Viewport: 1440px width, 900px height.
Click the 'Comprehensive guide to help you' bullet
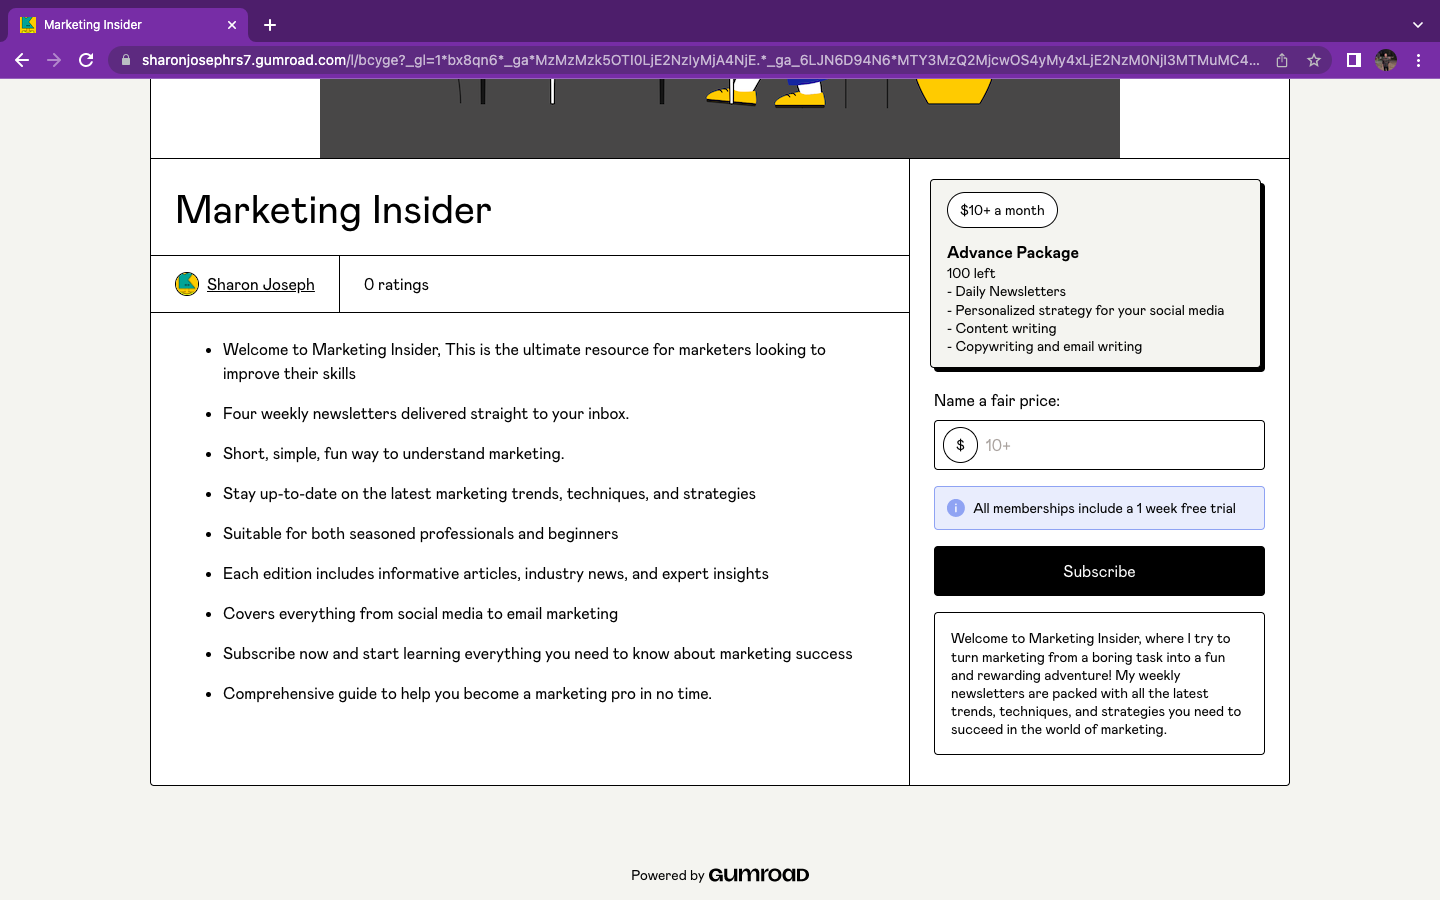click(467, 693)
